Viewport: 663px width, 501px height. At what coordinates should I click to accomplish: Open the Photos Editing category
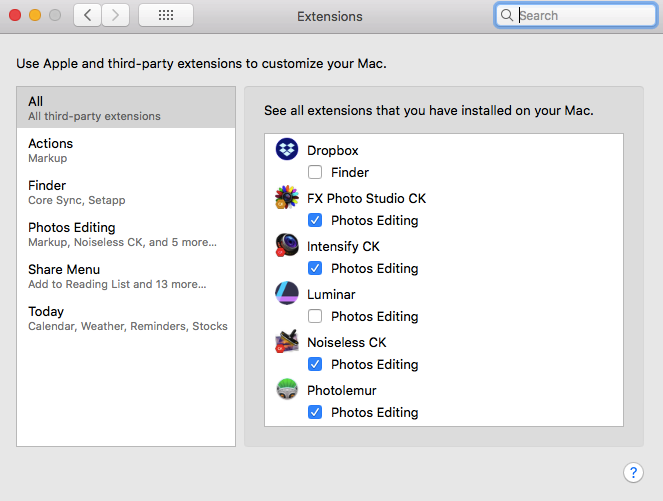(126, 234)
